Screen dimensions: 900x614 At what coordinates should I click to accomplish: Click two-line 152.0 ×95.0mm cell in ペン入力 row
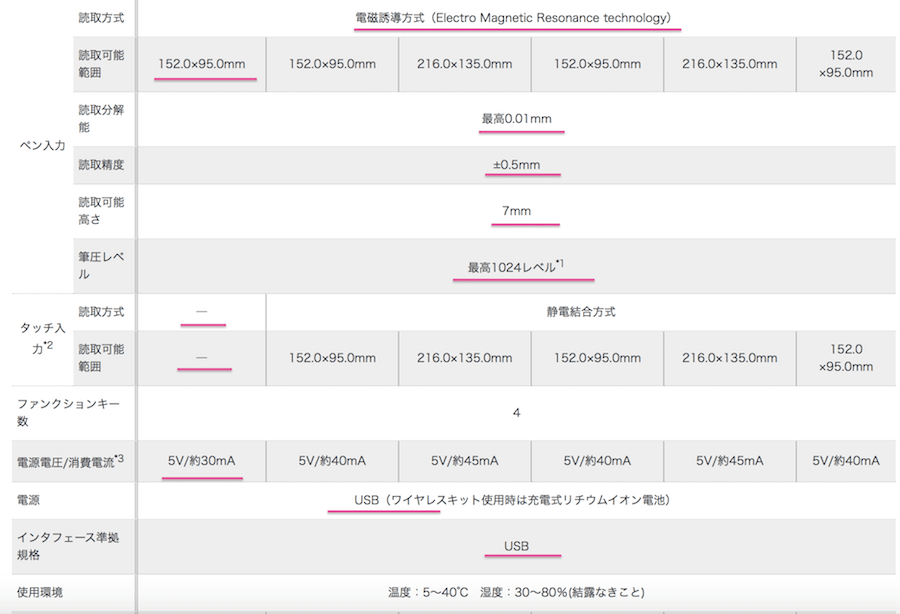tap(845, 64)
